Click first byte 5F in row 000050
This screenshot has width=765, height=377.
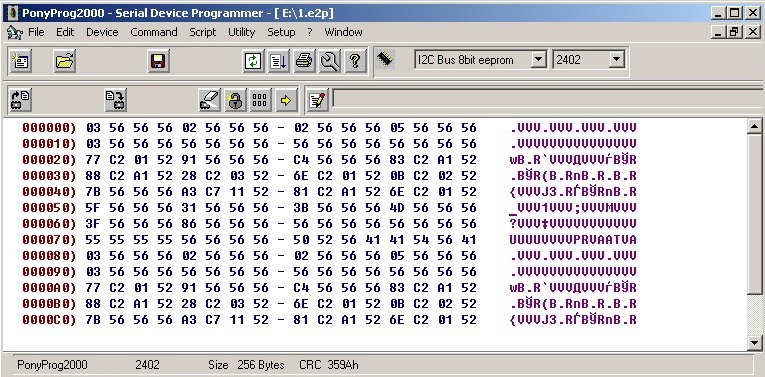pyautogui.click(x=93, y=208)
